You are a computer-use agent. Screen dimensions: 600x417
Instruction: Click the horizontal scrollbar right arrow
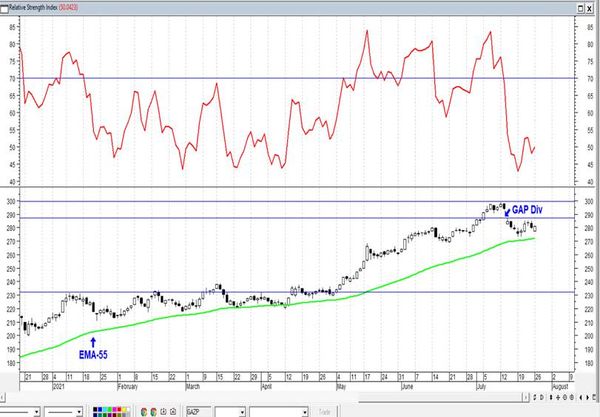[526, 397]
